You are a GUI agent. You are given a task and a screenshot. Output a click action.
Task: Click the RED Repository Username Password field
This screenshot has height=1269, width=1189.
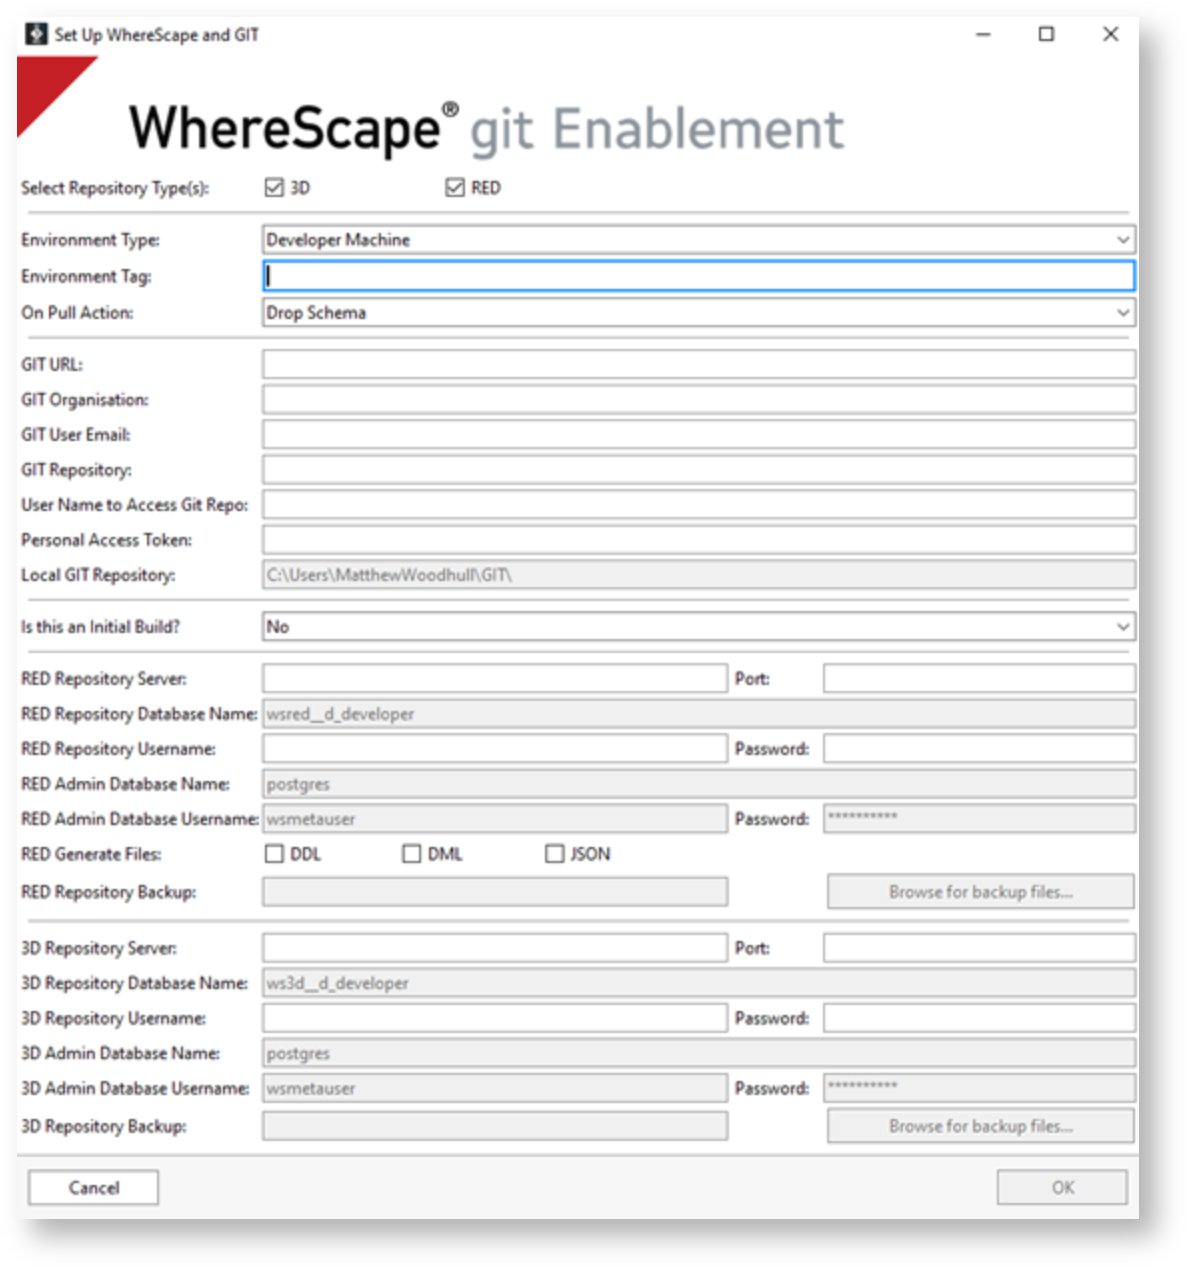[979, 749]
